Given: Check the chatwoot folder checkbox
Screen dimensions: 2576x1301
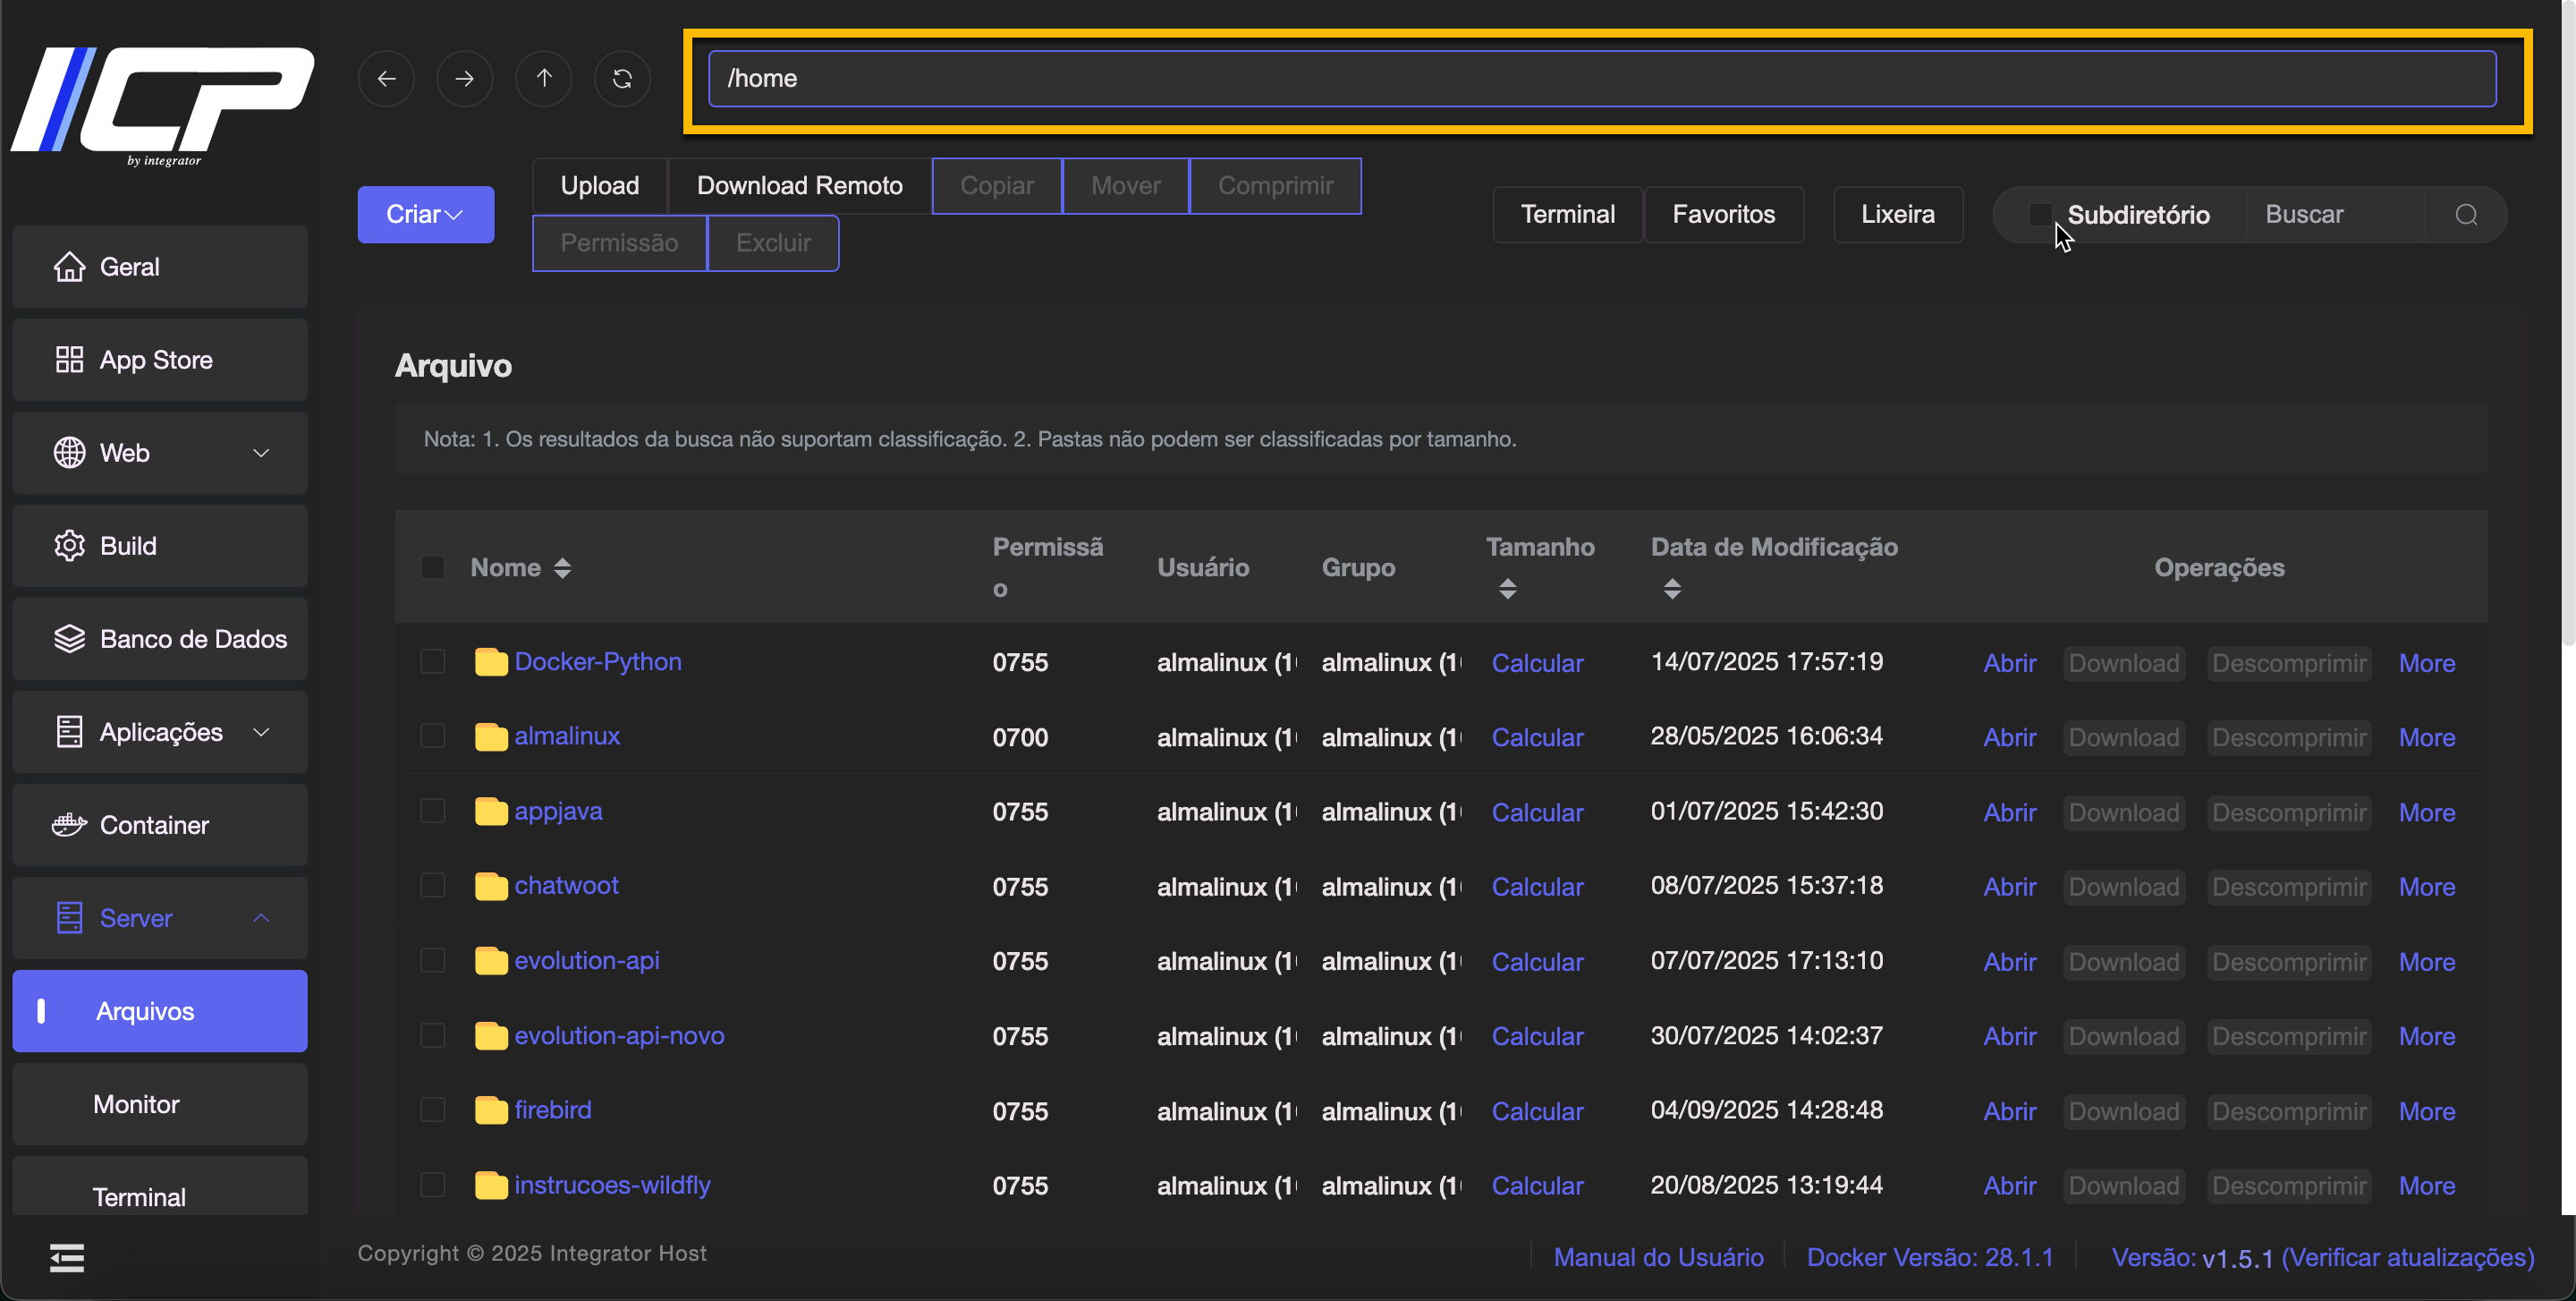Looking at the screenshot, I should point(432,886).
